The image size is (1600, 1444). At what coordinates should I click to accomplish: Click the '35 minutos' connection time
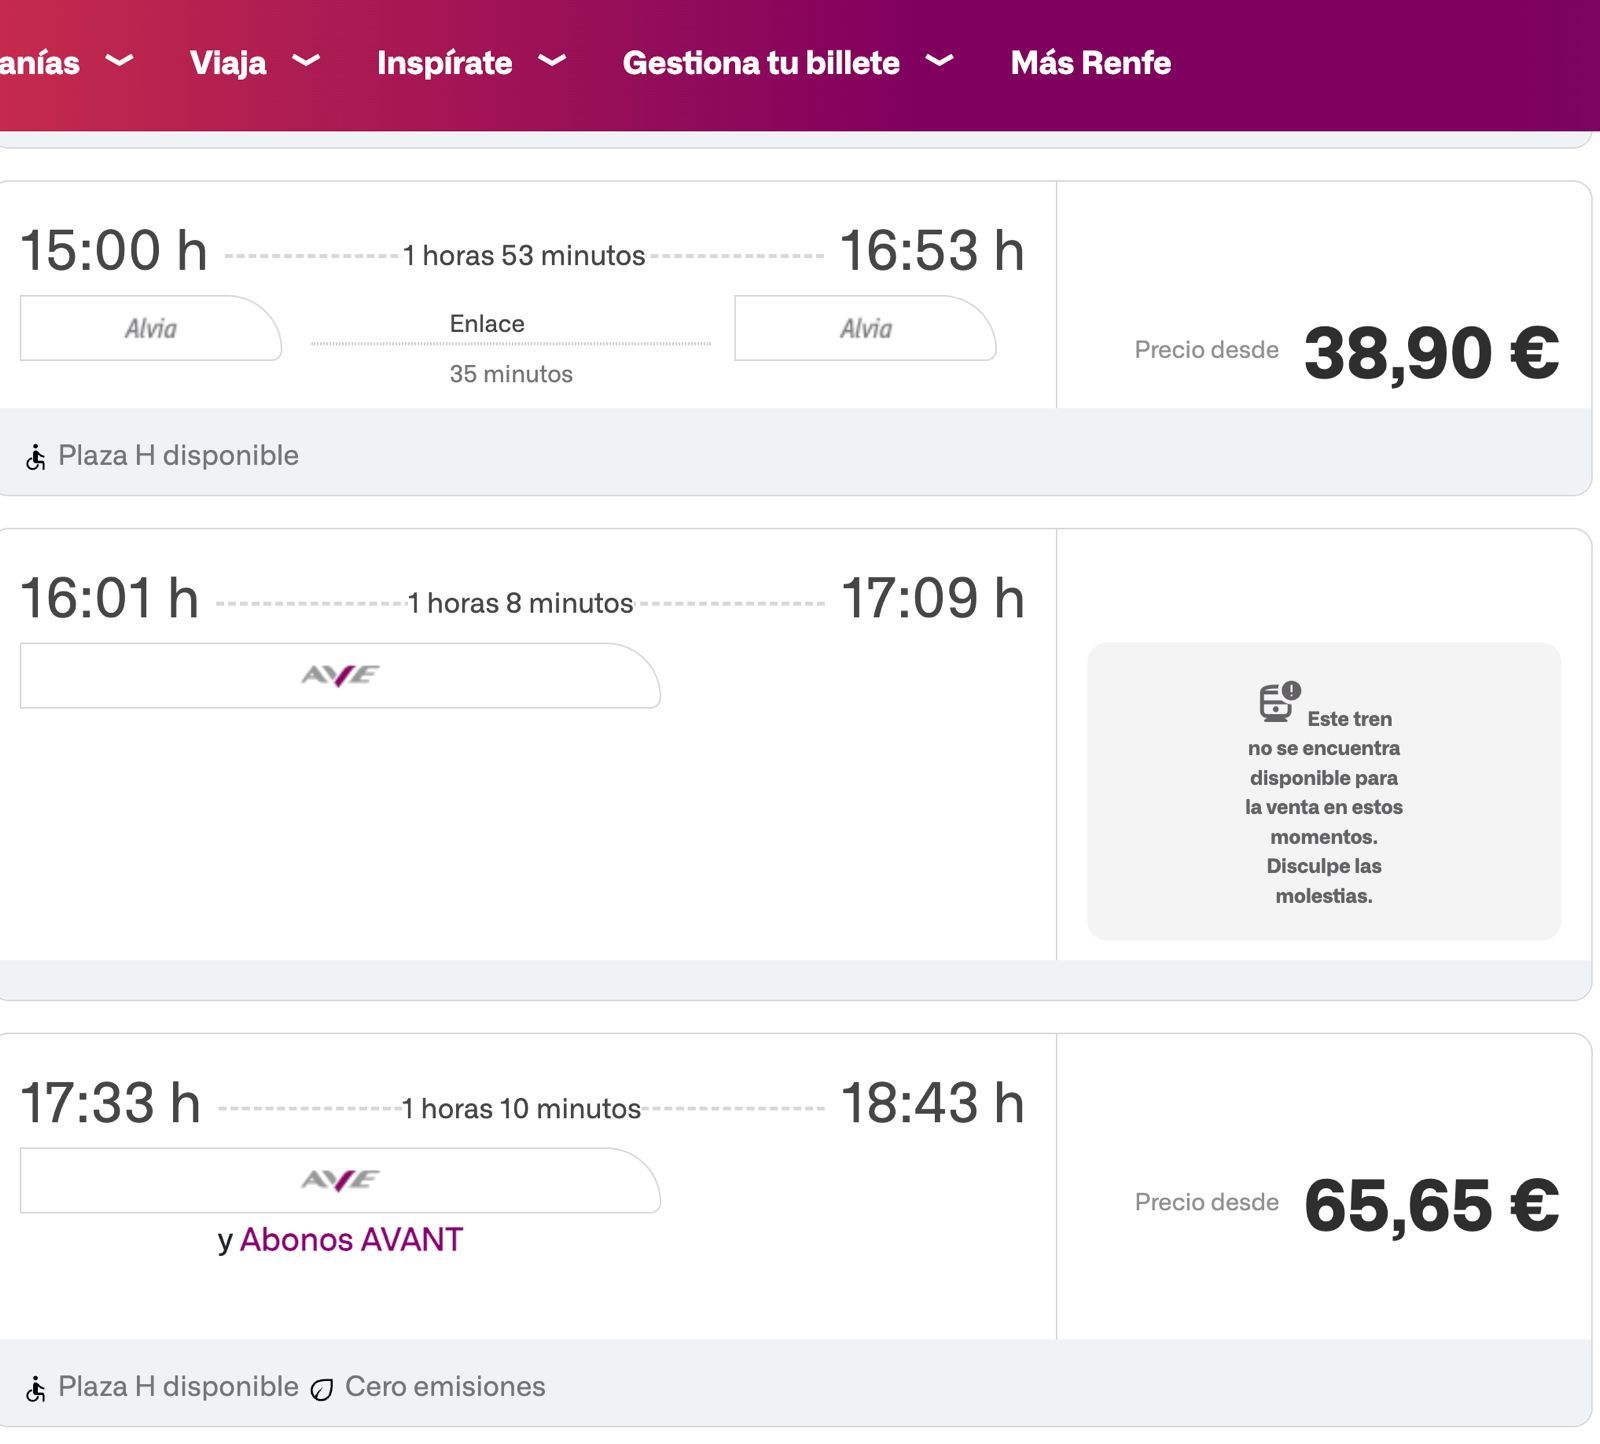click(x=511, y=374)
